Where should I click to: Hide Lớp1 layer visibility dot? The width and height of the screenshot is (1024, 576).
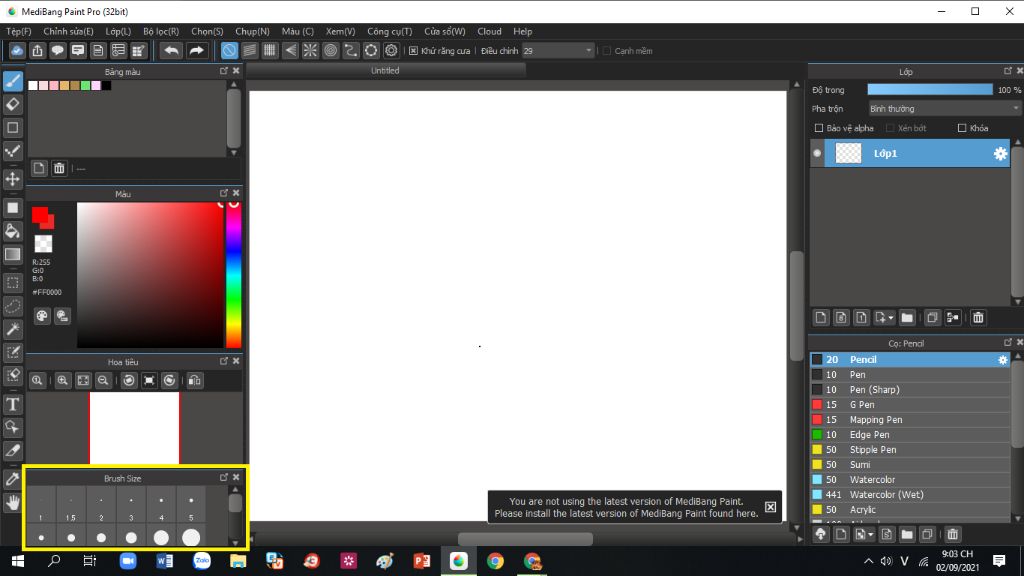pyautogui.click(x=817, y=153)
